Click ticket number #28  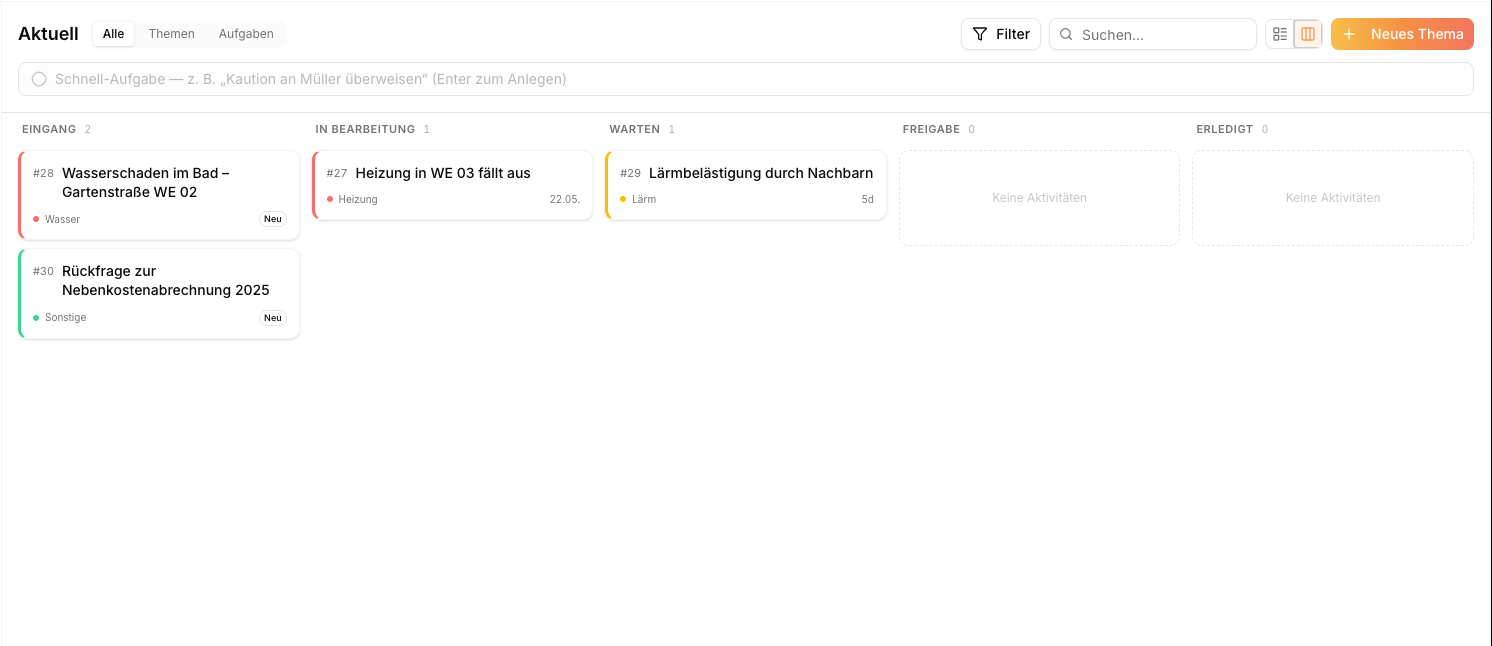[x=43, y=173]
